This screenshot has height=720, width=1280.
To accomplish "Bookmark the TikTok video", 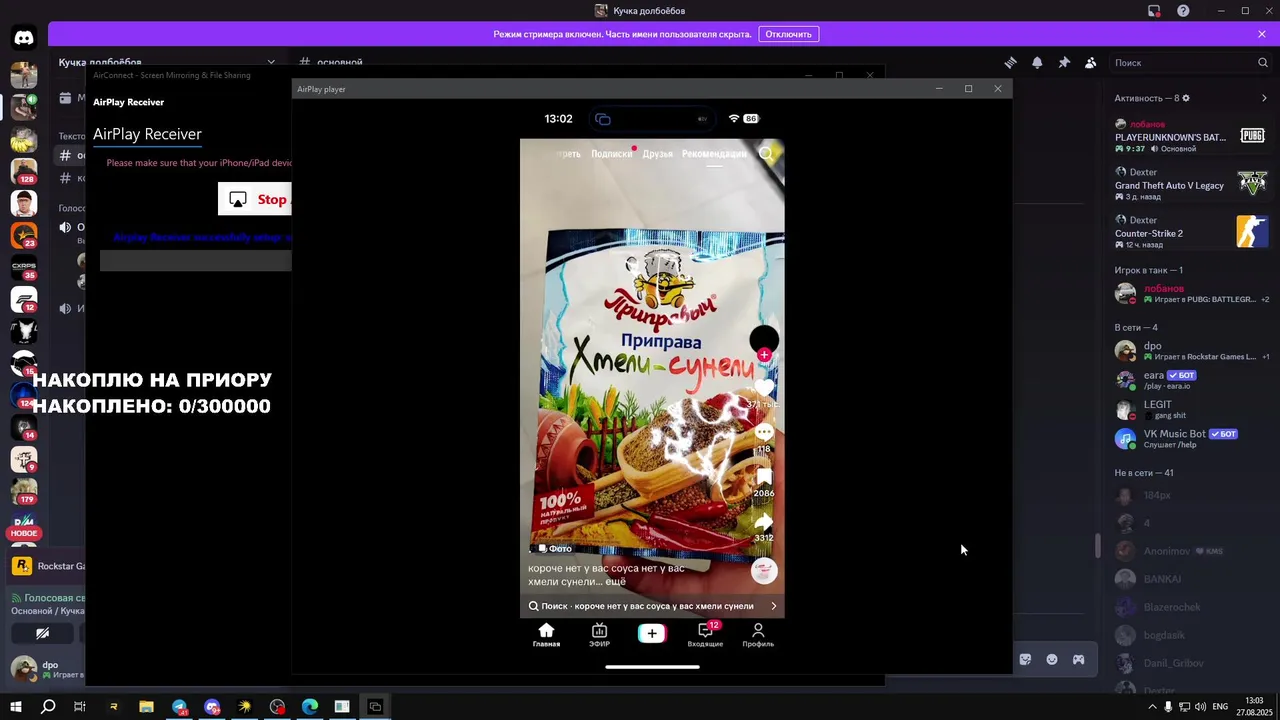I will [x=764, y=477].
